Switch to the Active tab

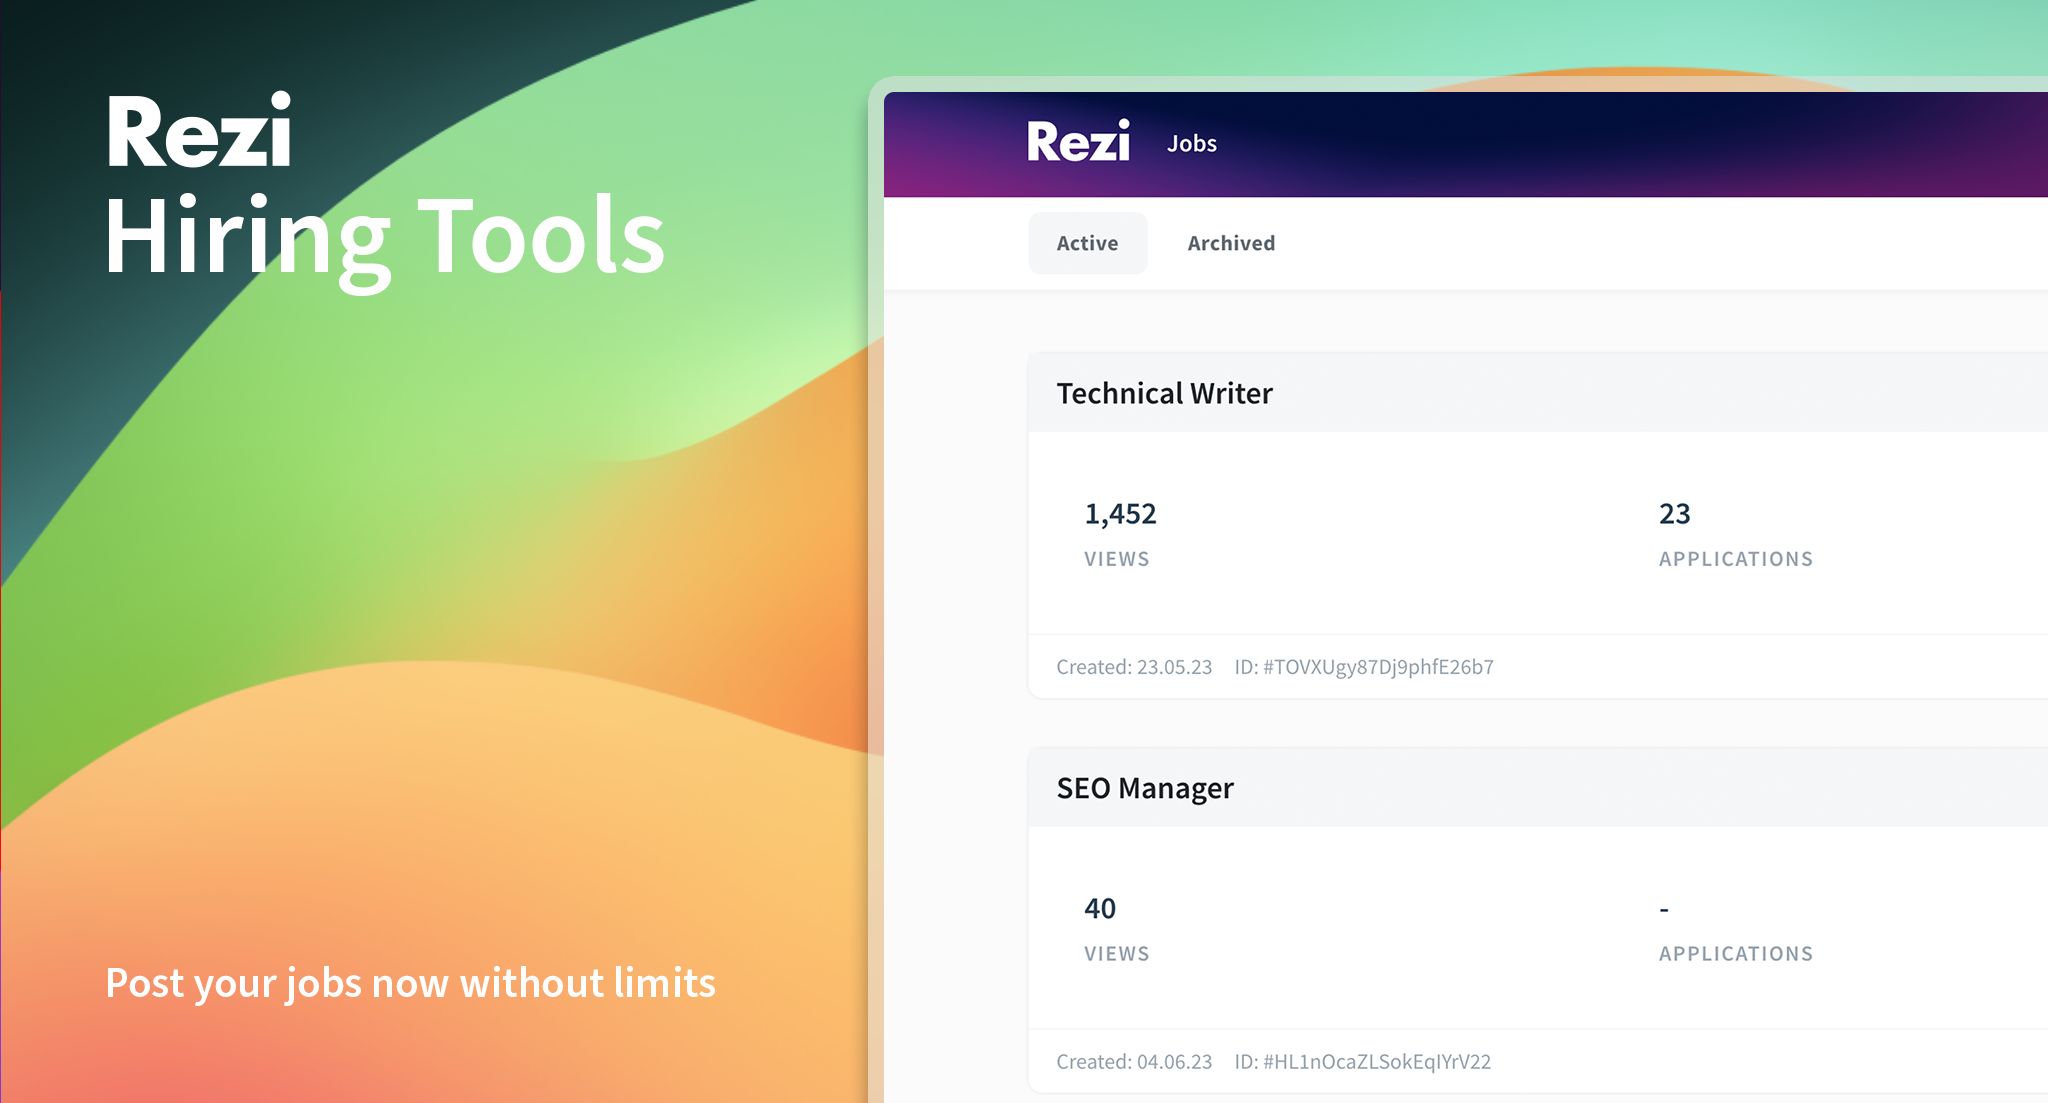[x=1087, y=243]
